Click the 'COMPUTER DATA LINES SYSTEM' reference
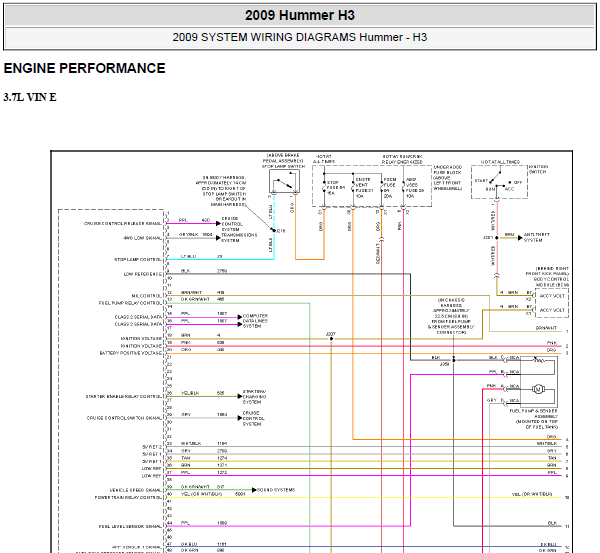The width and height of the screenshot is (600, 553). (255, 321)
